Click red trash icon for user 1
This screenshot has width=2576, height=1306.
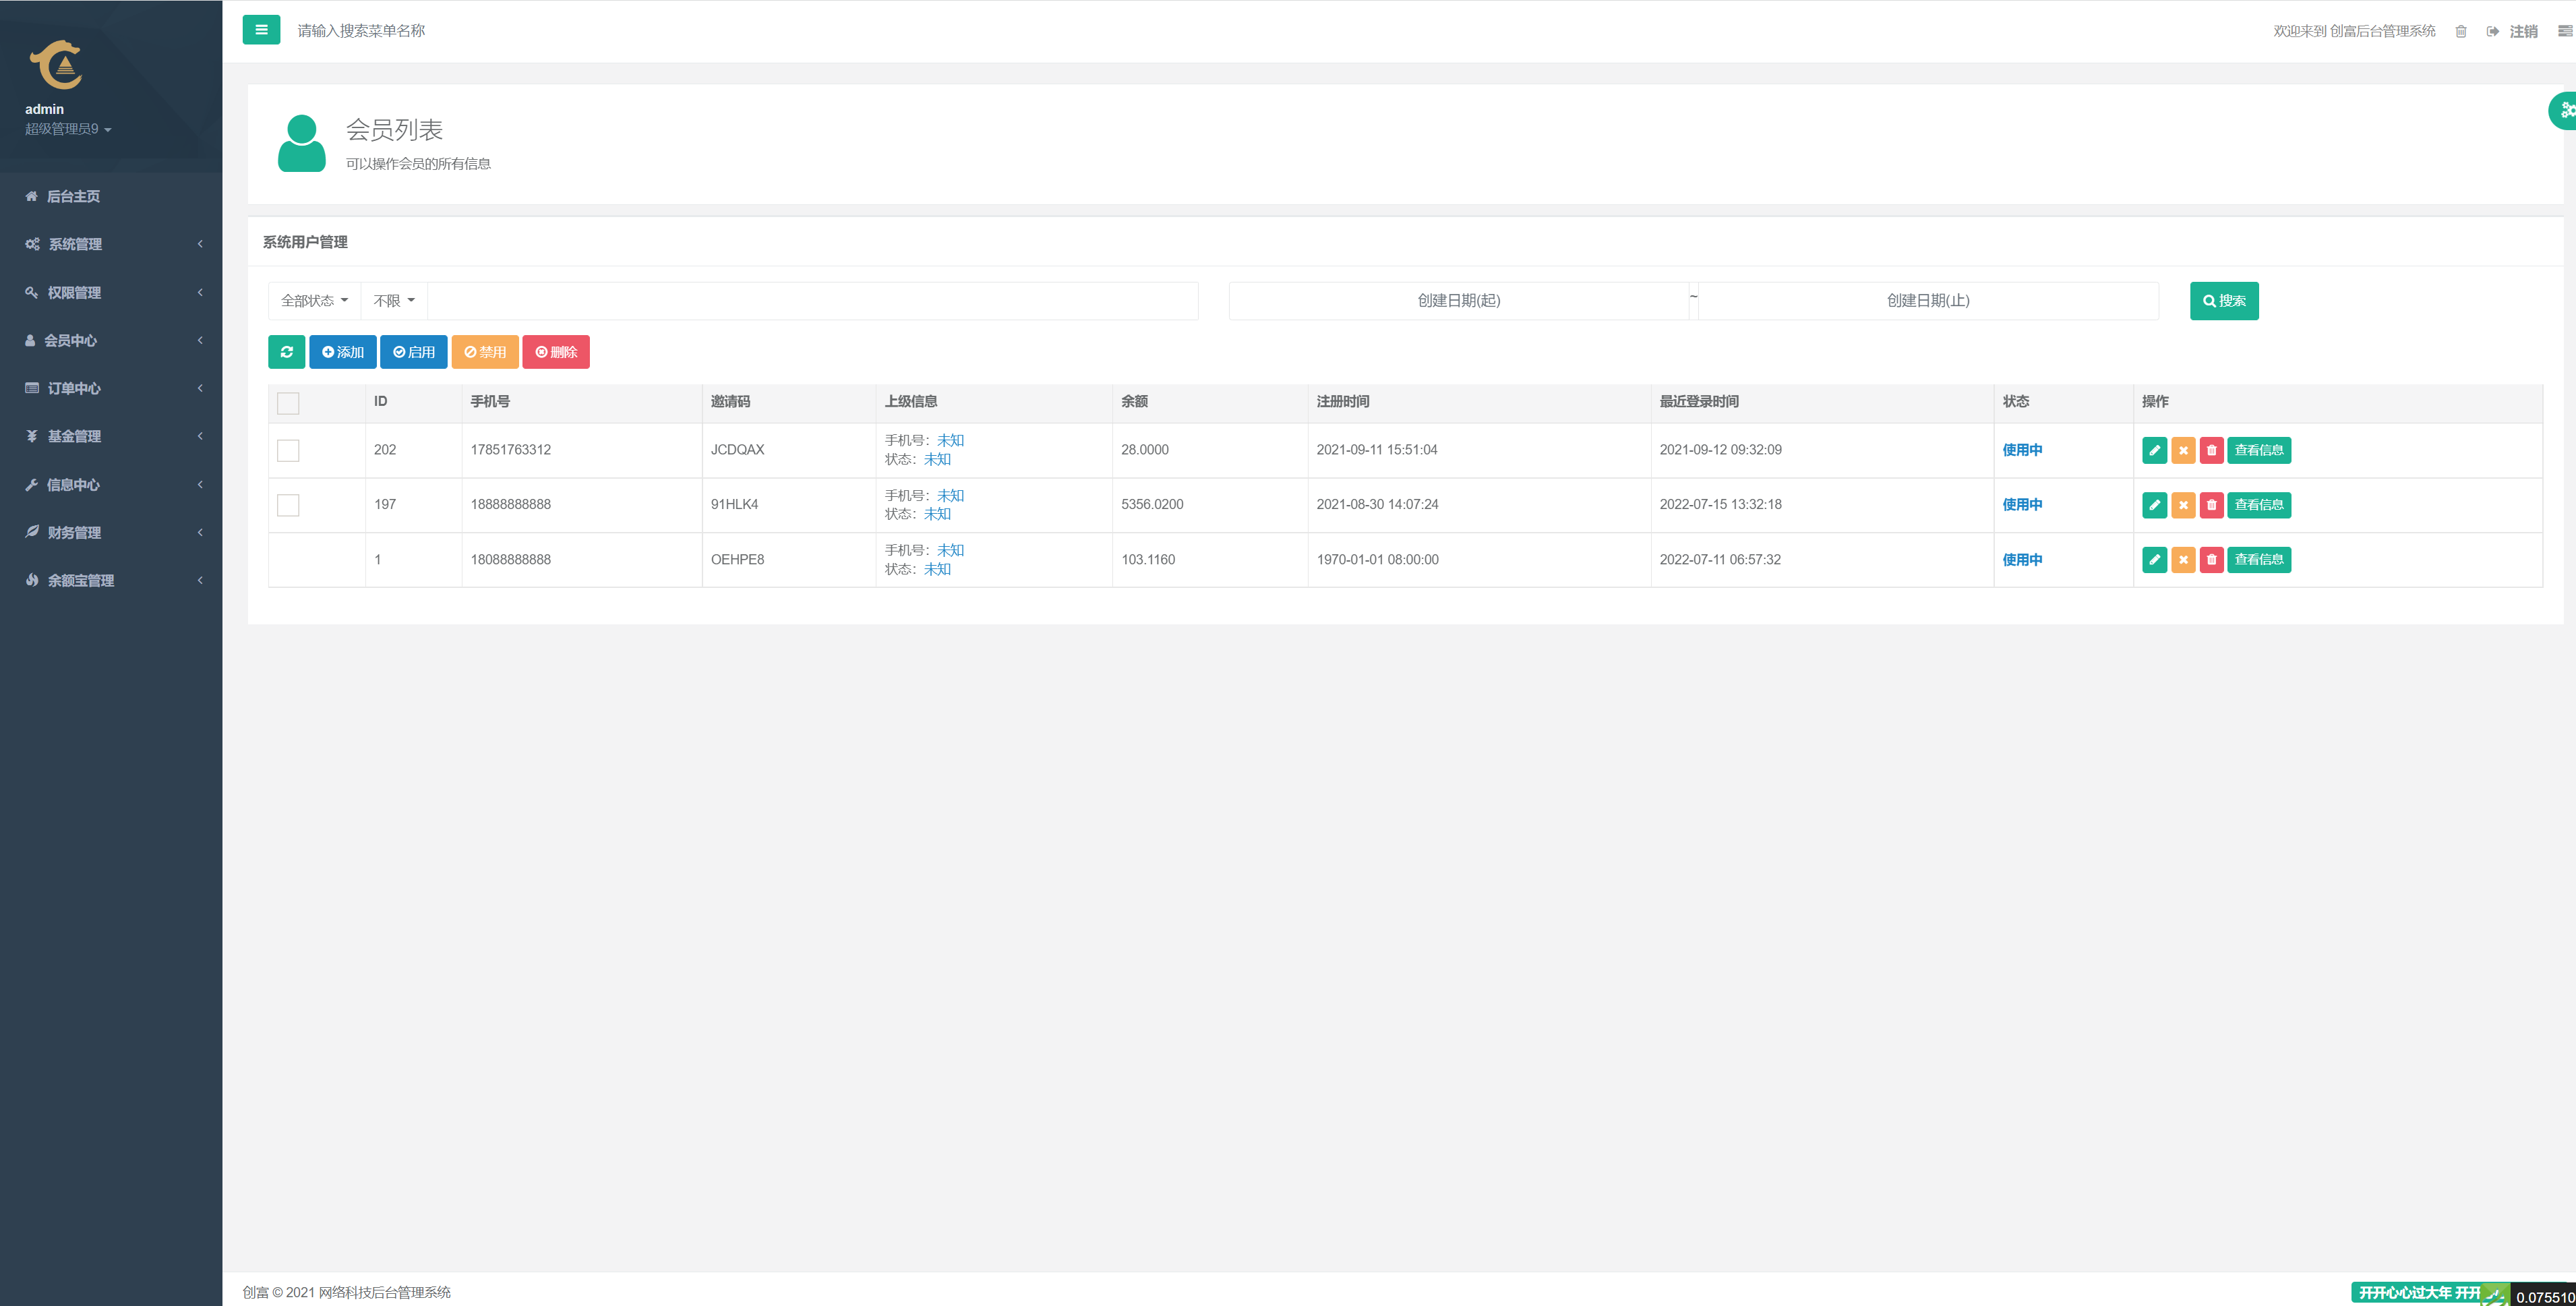[x=2211, y=560]
